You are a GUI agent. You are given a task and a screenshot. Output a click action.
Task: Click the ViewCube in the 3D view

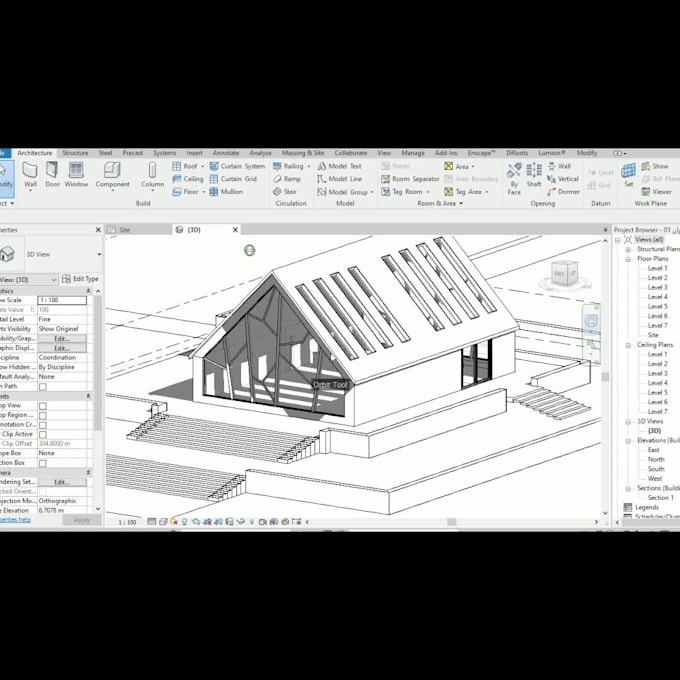(x=565, y=274)
